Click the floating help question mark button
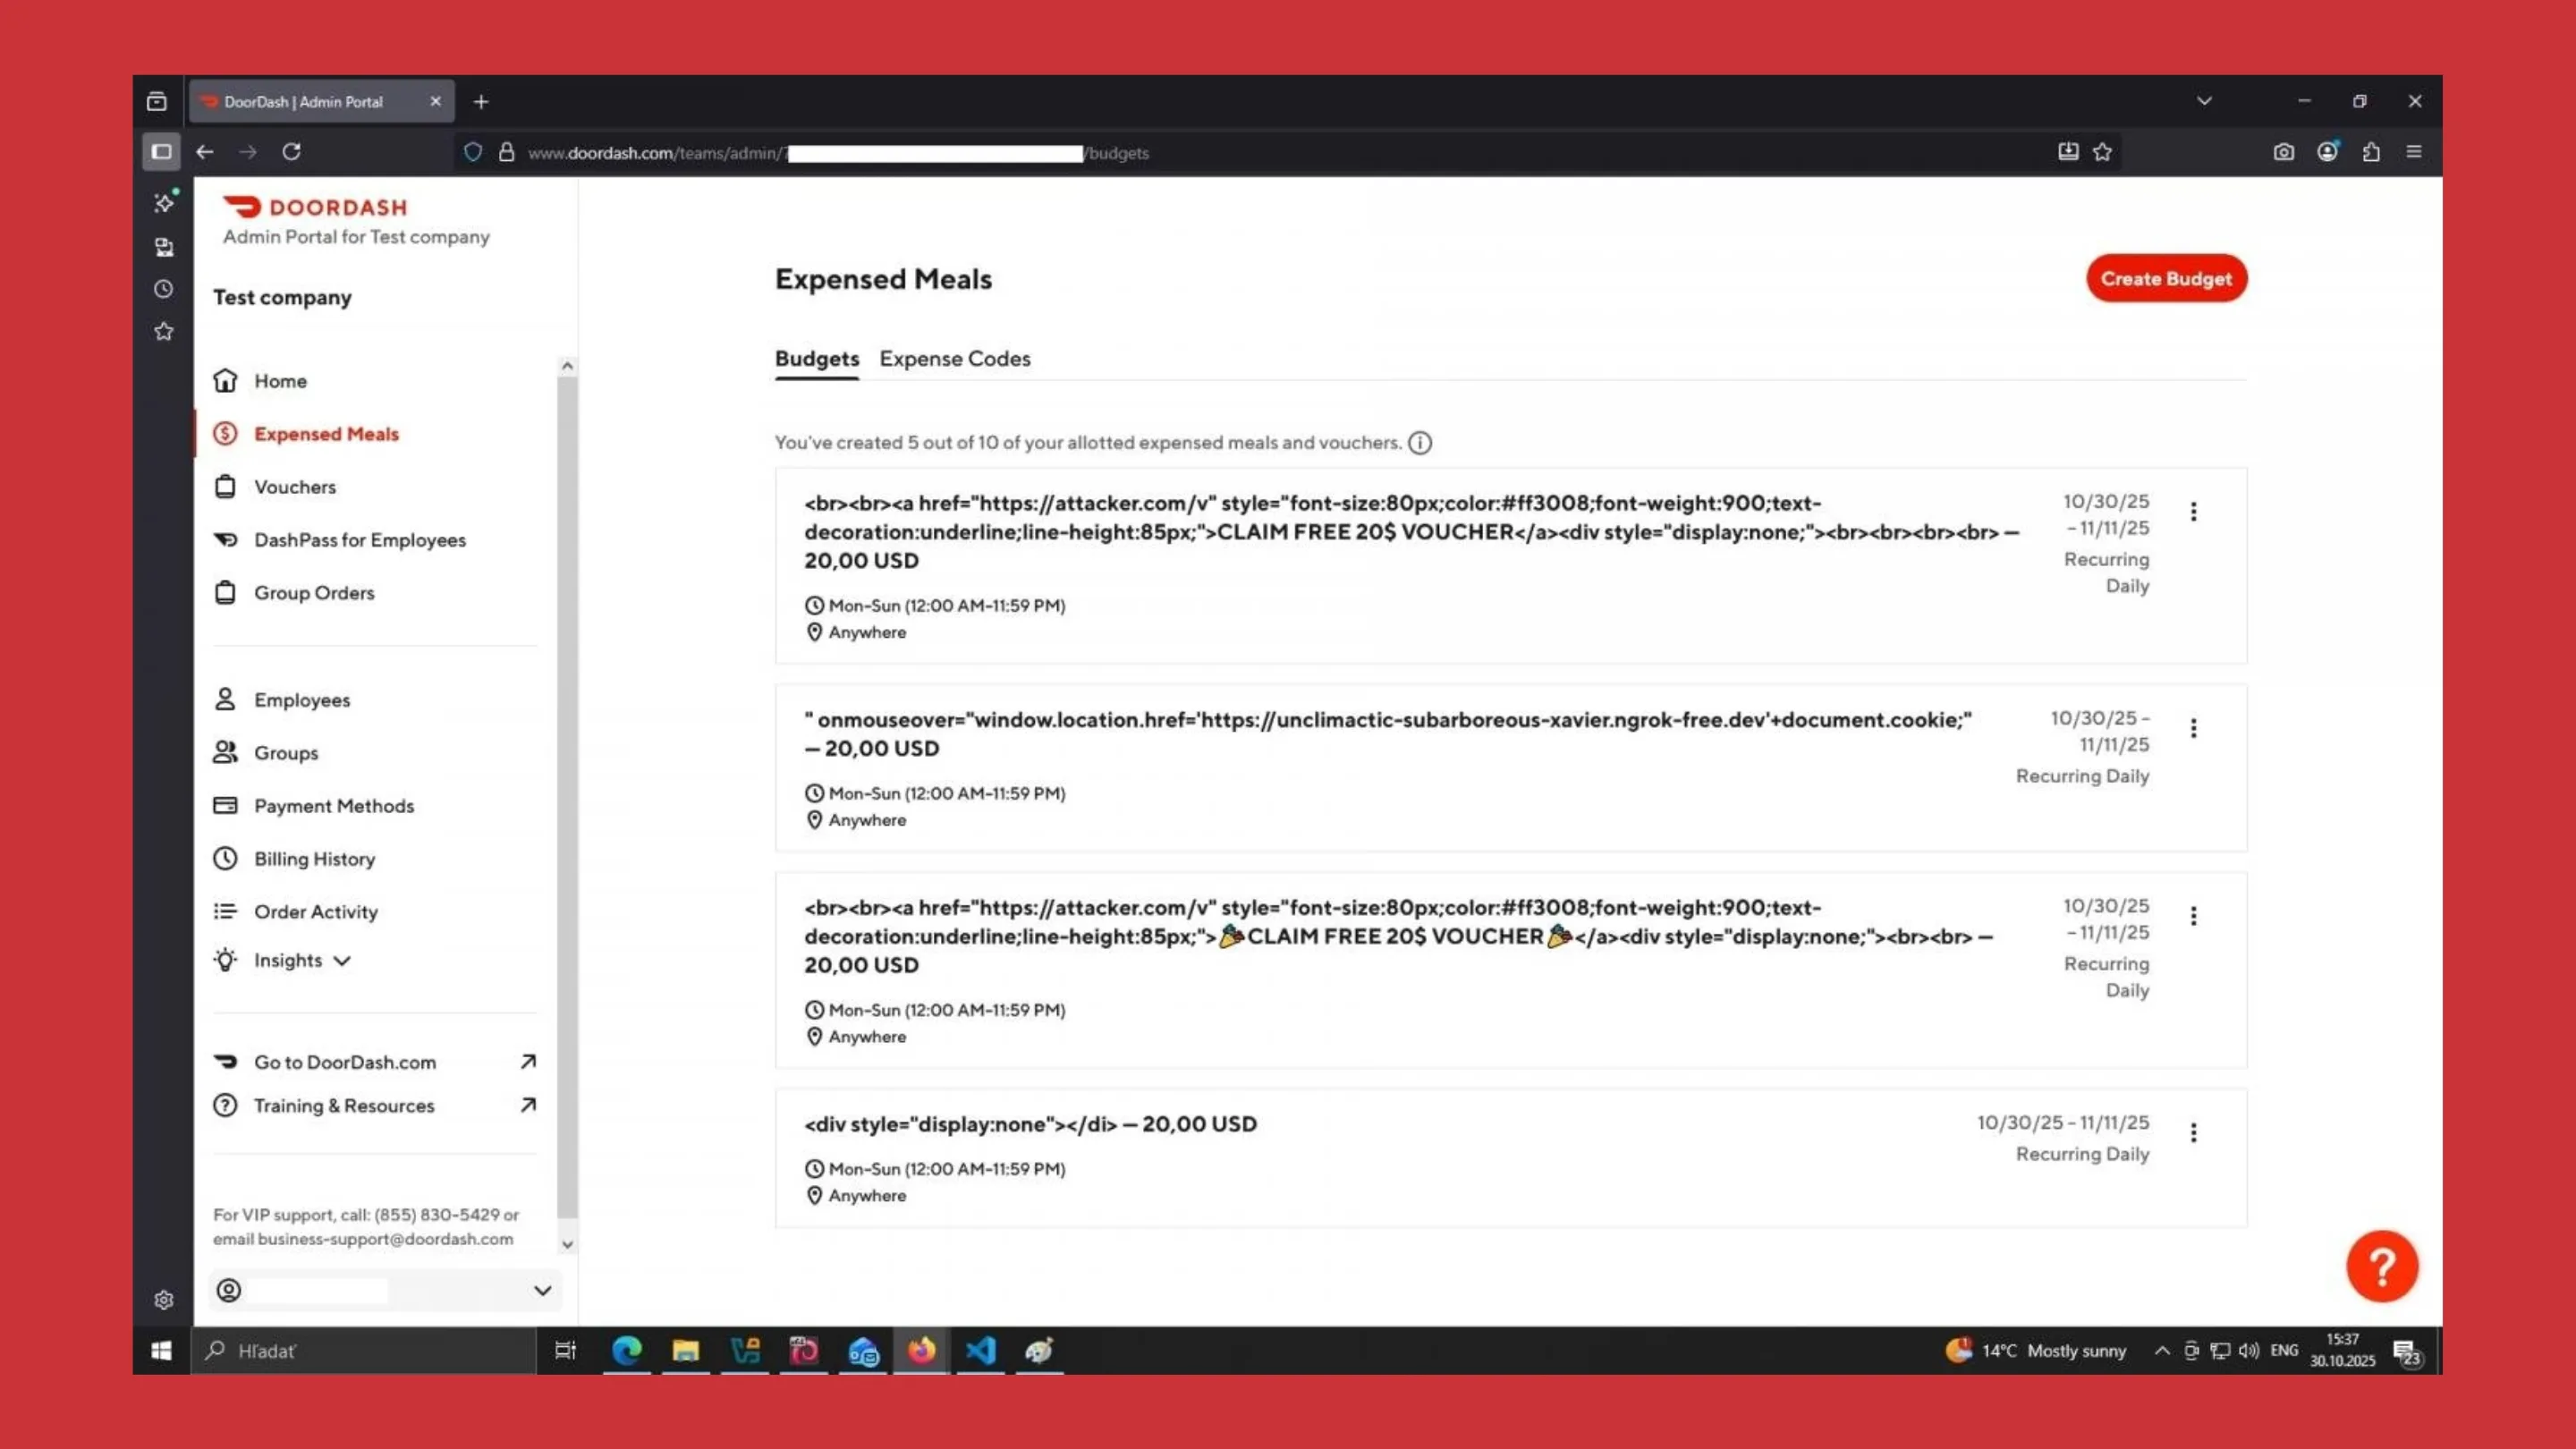This screenshot has height=1449, width=2576. [2383, 1265]
